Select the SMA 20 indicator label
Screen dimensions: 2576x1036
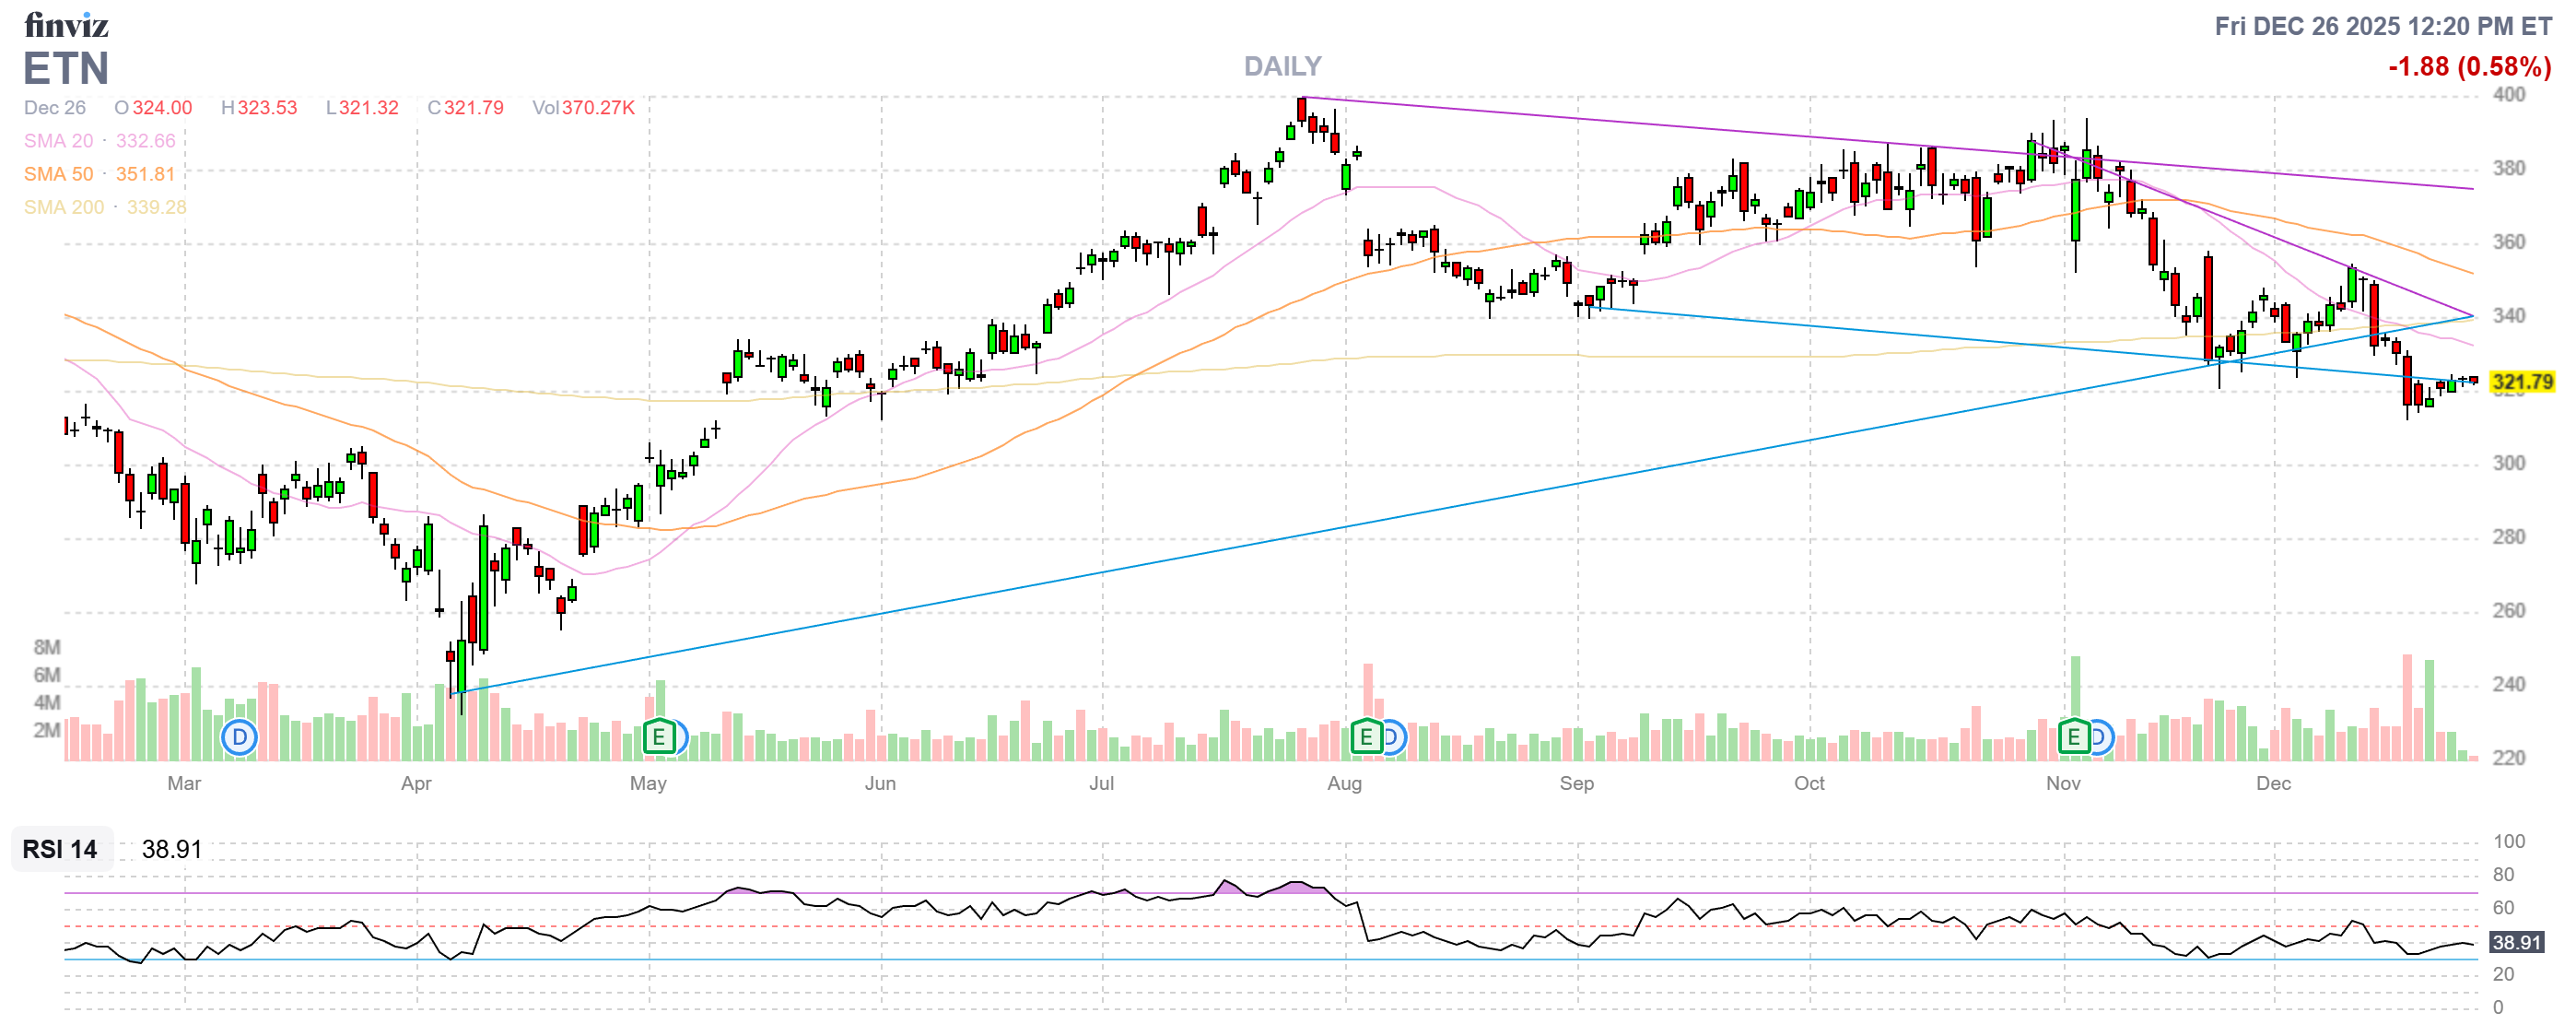58,141
